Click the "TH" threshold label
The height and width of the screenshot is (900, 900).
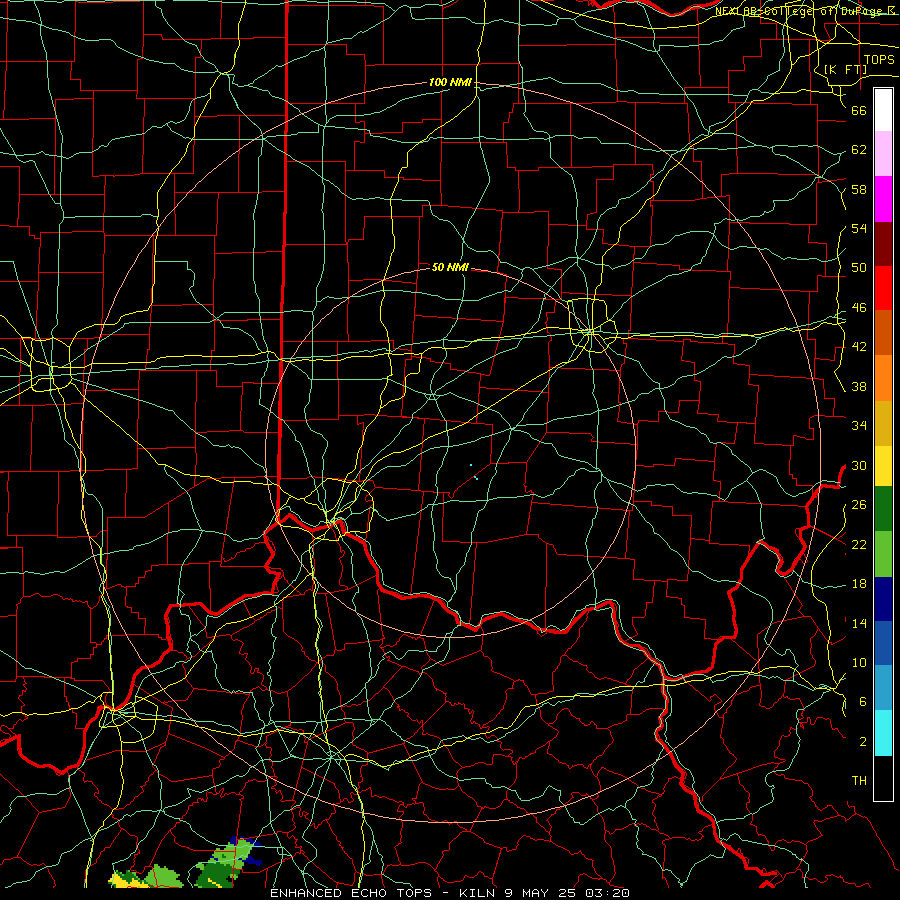pos(859,781)
